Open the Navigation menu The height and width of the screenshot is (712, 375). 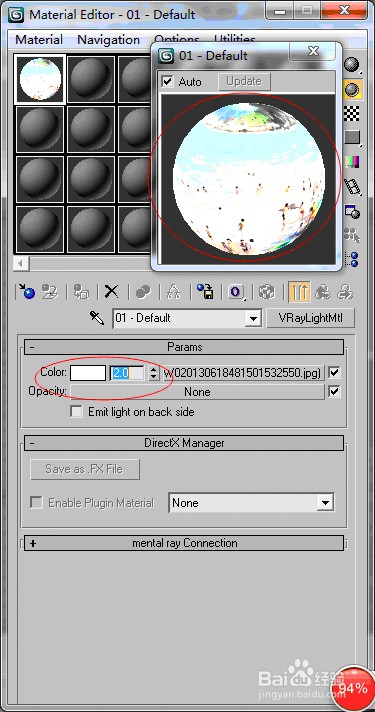(x=109, y=40)
